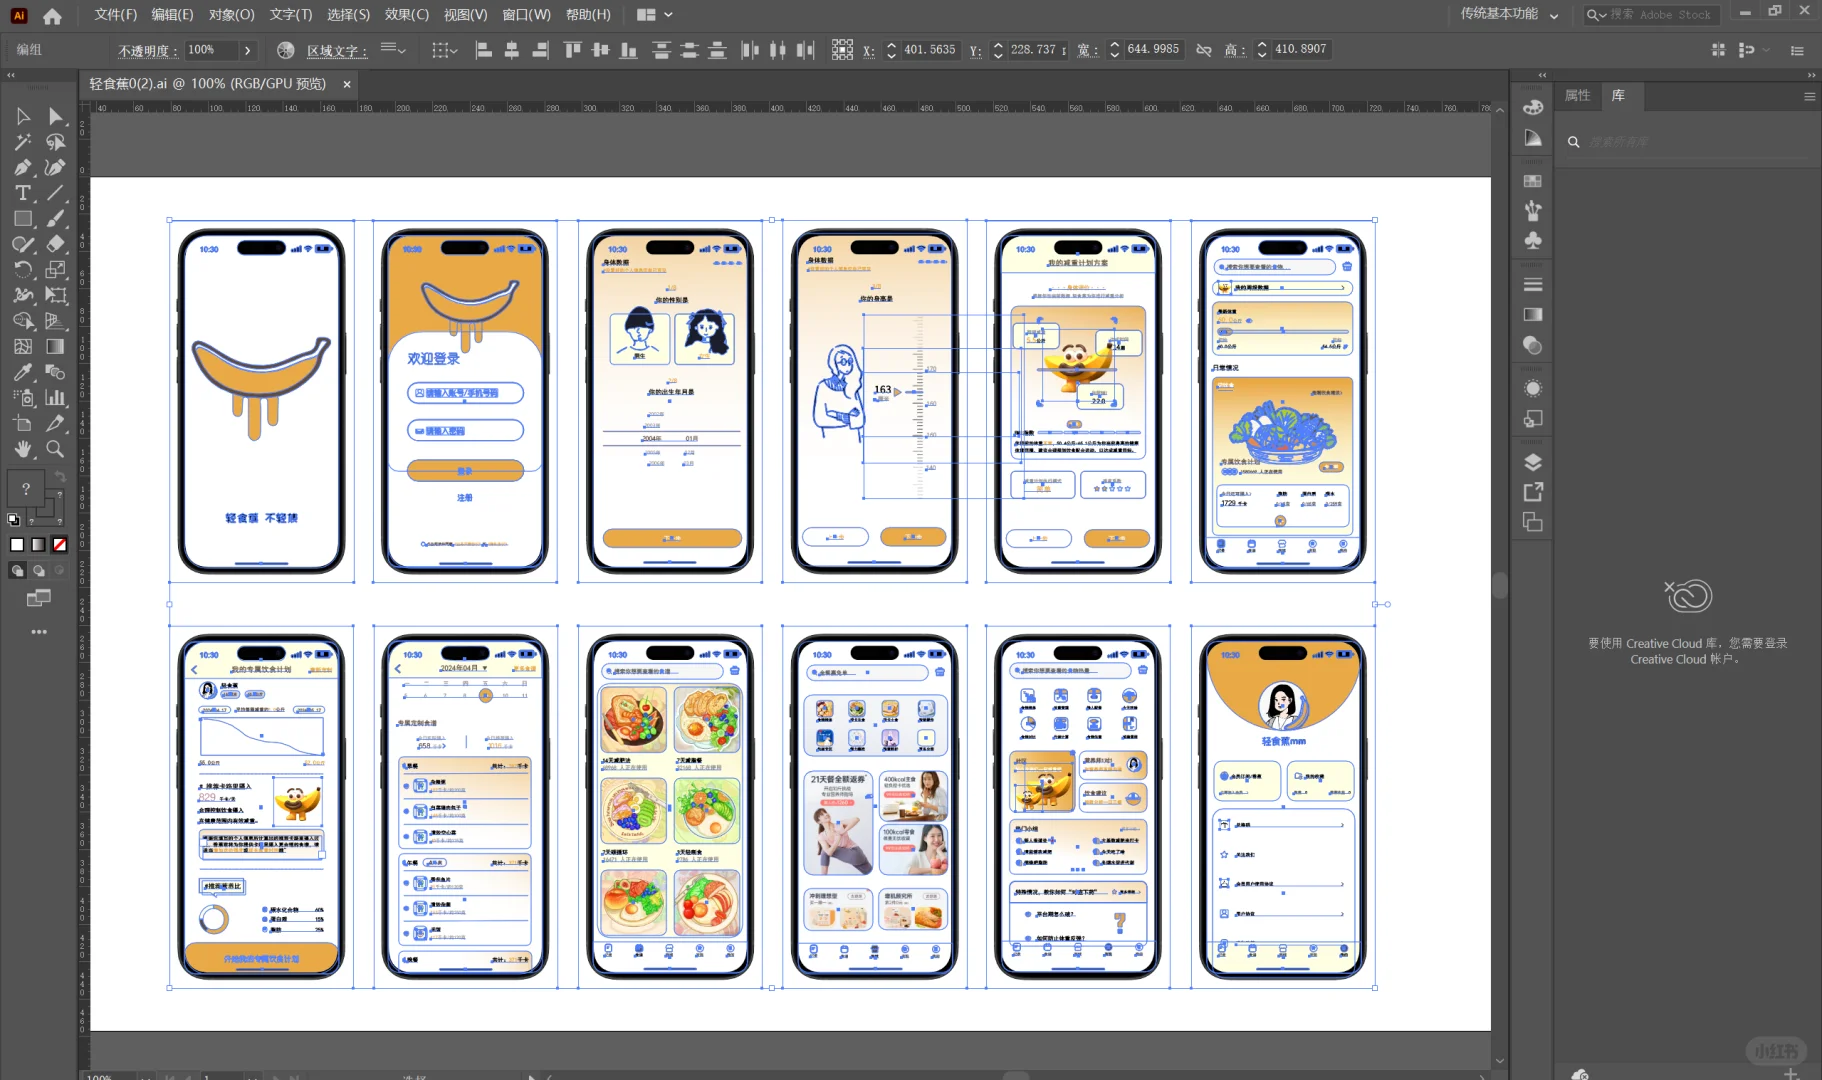Select the Type tool in the toolbar

click(x=22, y=192)
